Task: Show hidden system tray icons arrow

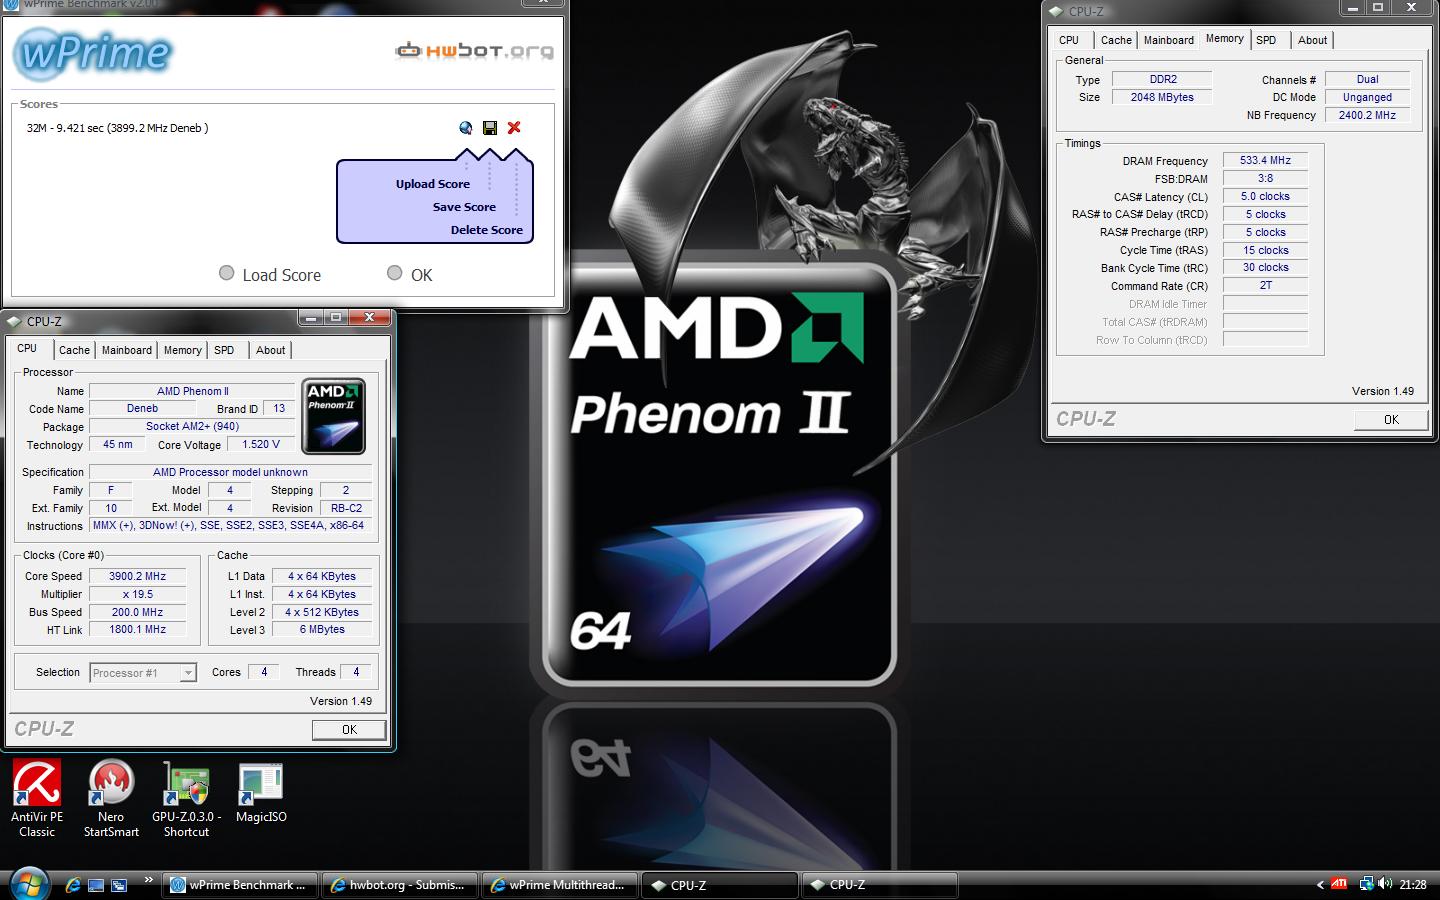Action: (x=1320, y=884)
